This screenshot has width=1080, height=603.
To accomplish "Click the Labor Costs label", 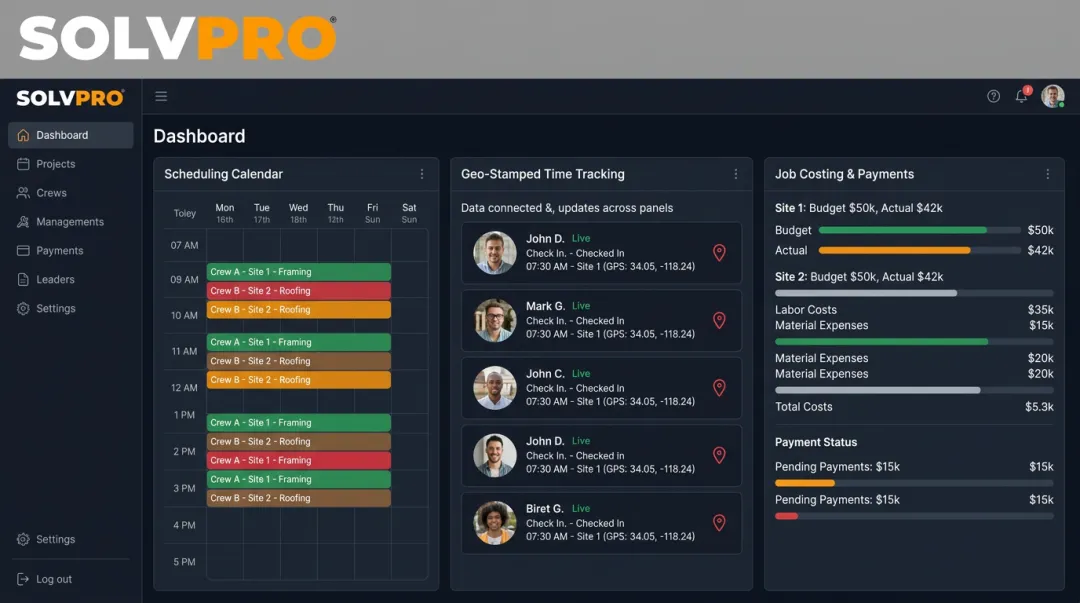I will (x=806, y=309).
